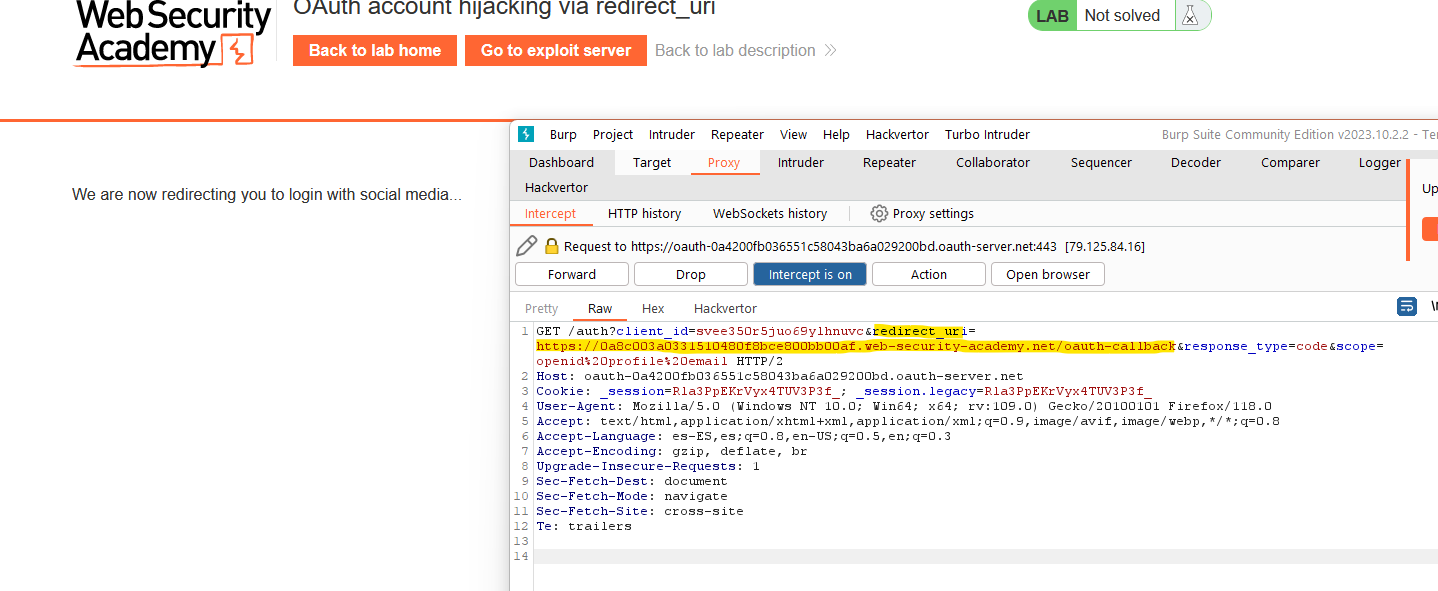
Task: Open the Comparer tab
Action: (1290, 162)
